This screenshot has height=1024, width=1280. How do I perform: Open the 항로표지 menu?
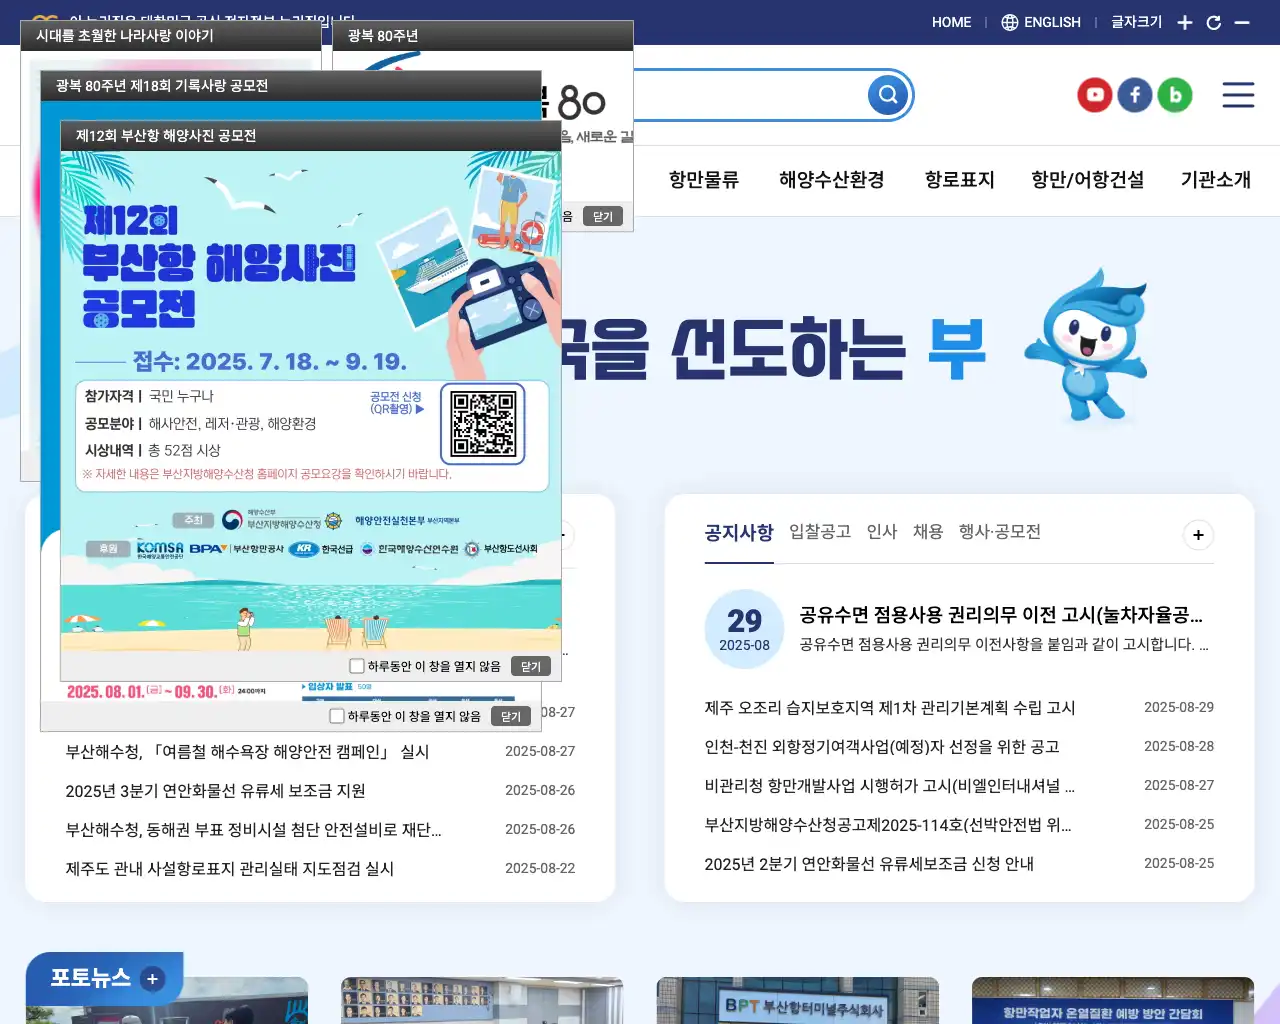click(x=960, y=180)
